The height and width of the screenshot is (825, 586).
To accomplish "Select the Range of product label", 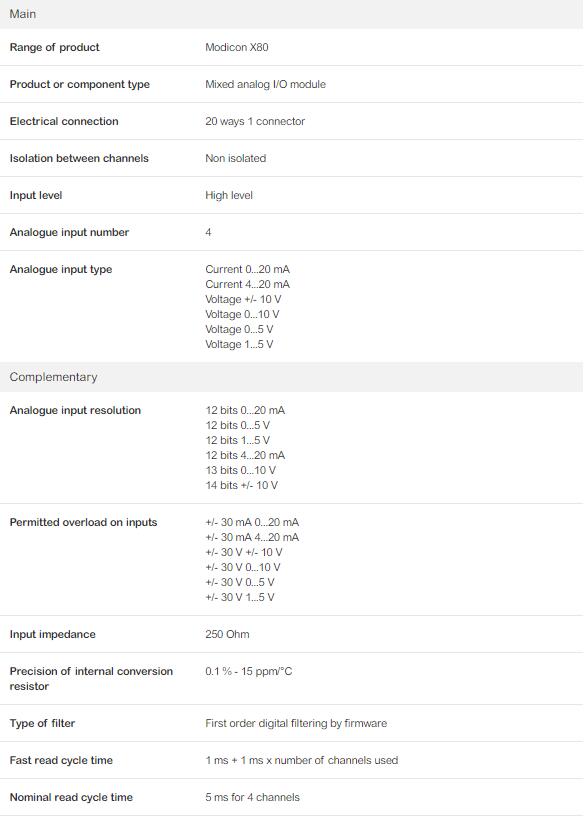I will point(54,47).
